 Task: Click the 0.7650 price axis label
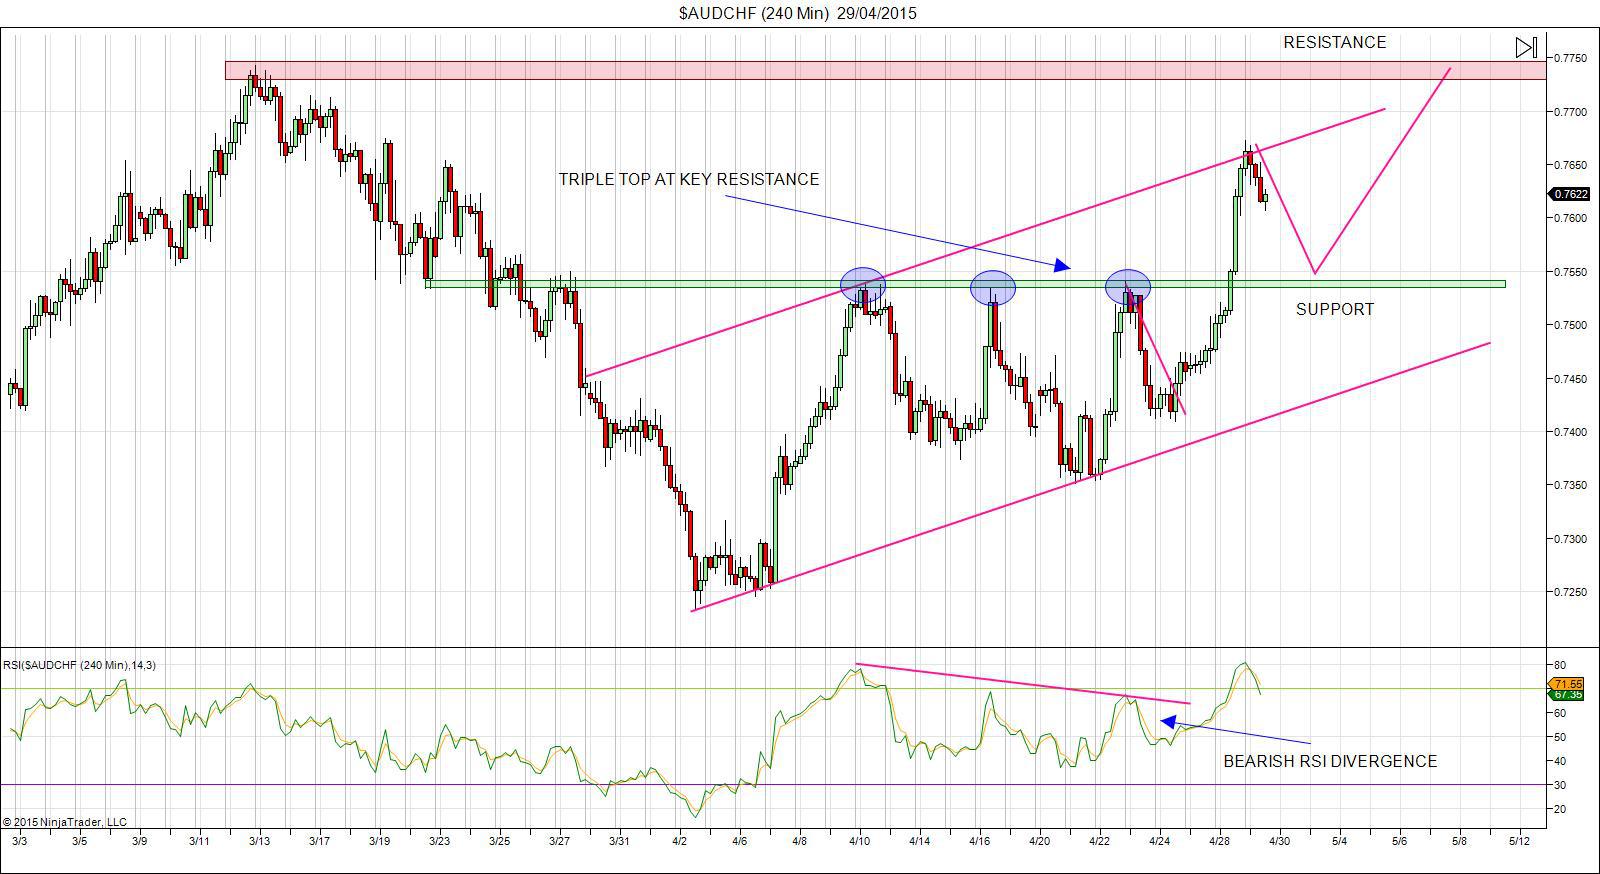pyautogui.click(x=1570, y=165)
